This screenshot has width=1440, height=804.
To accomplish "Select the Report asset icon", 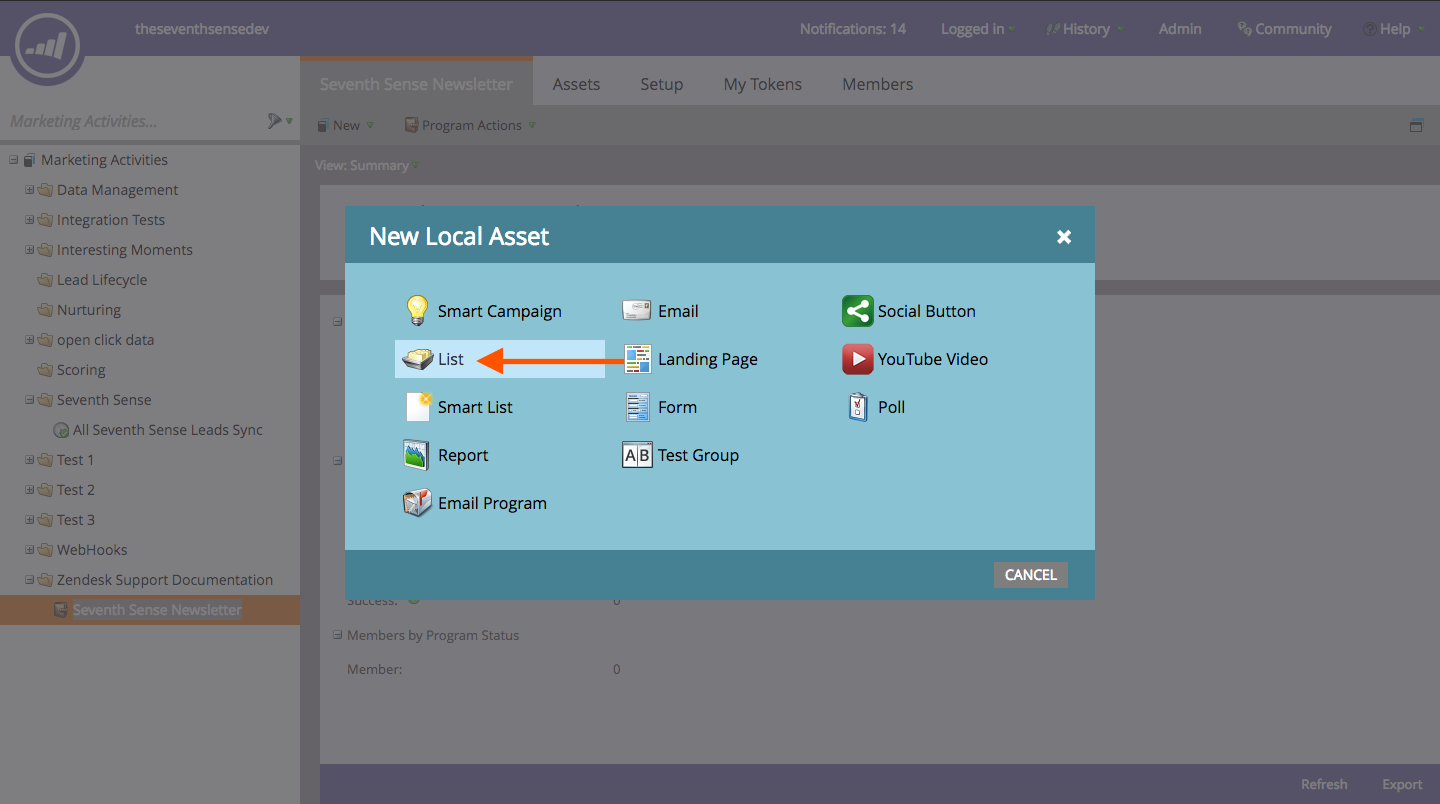I will point(417,455).
